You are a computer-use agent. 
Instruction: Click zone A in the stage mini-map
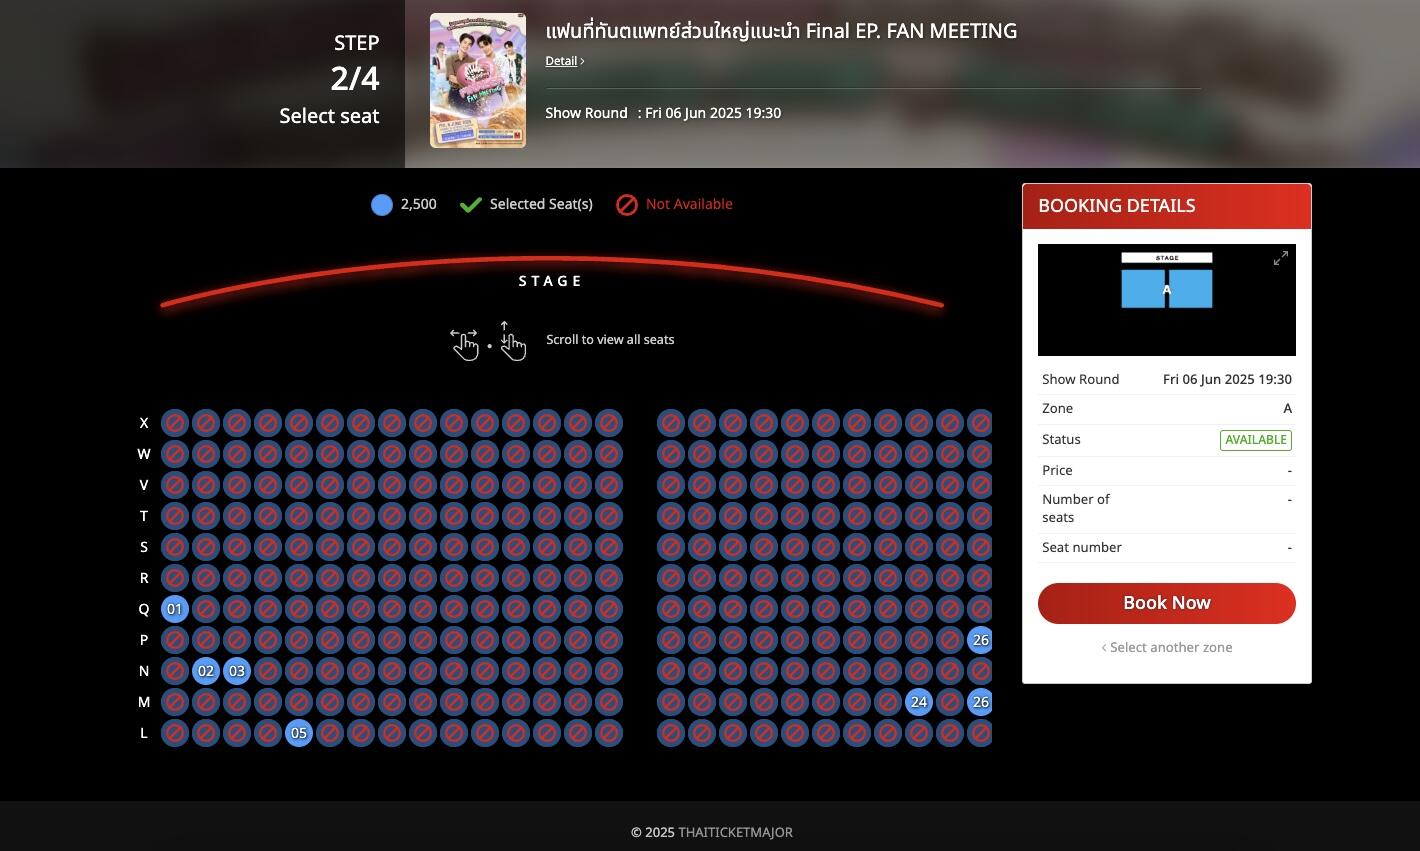point(1167,289)
